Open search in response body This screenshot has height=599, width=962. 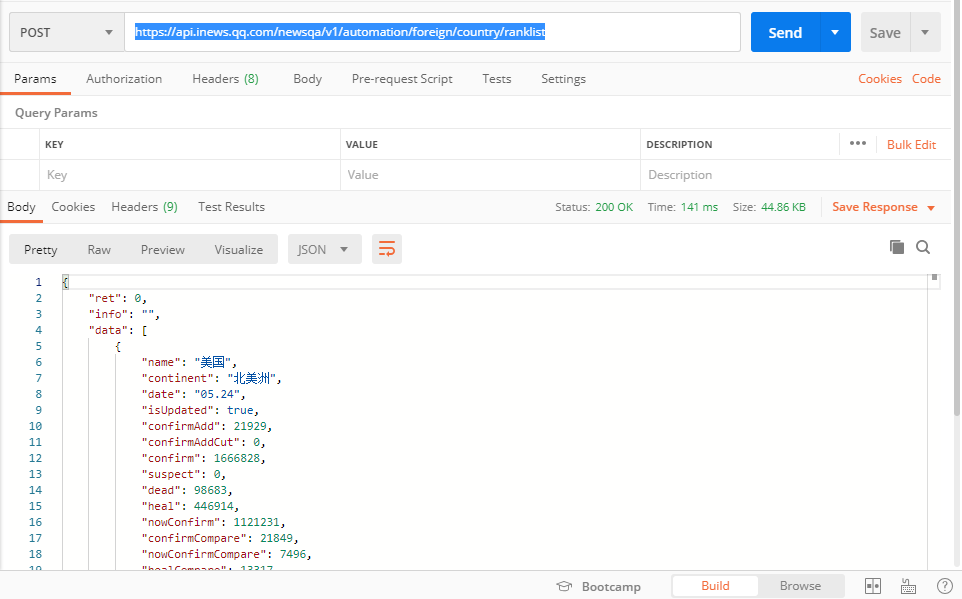click(923, 247)
